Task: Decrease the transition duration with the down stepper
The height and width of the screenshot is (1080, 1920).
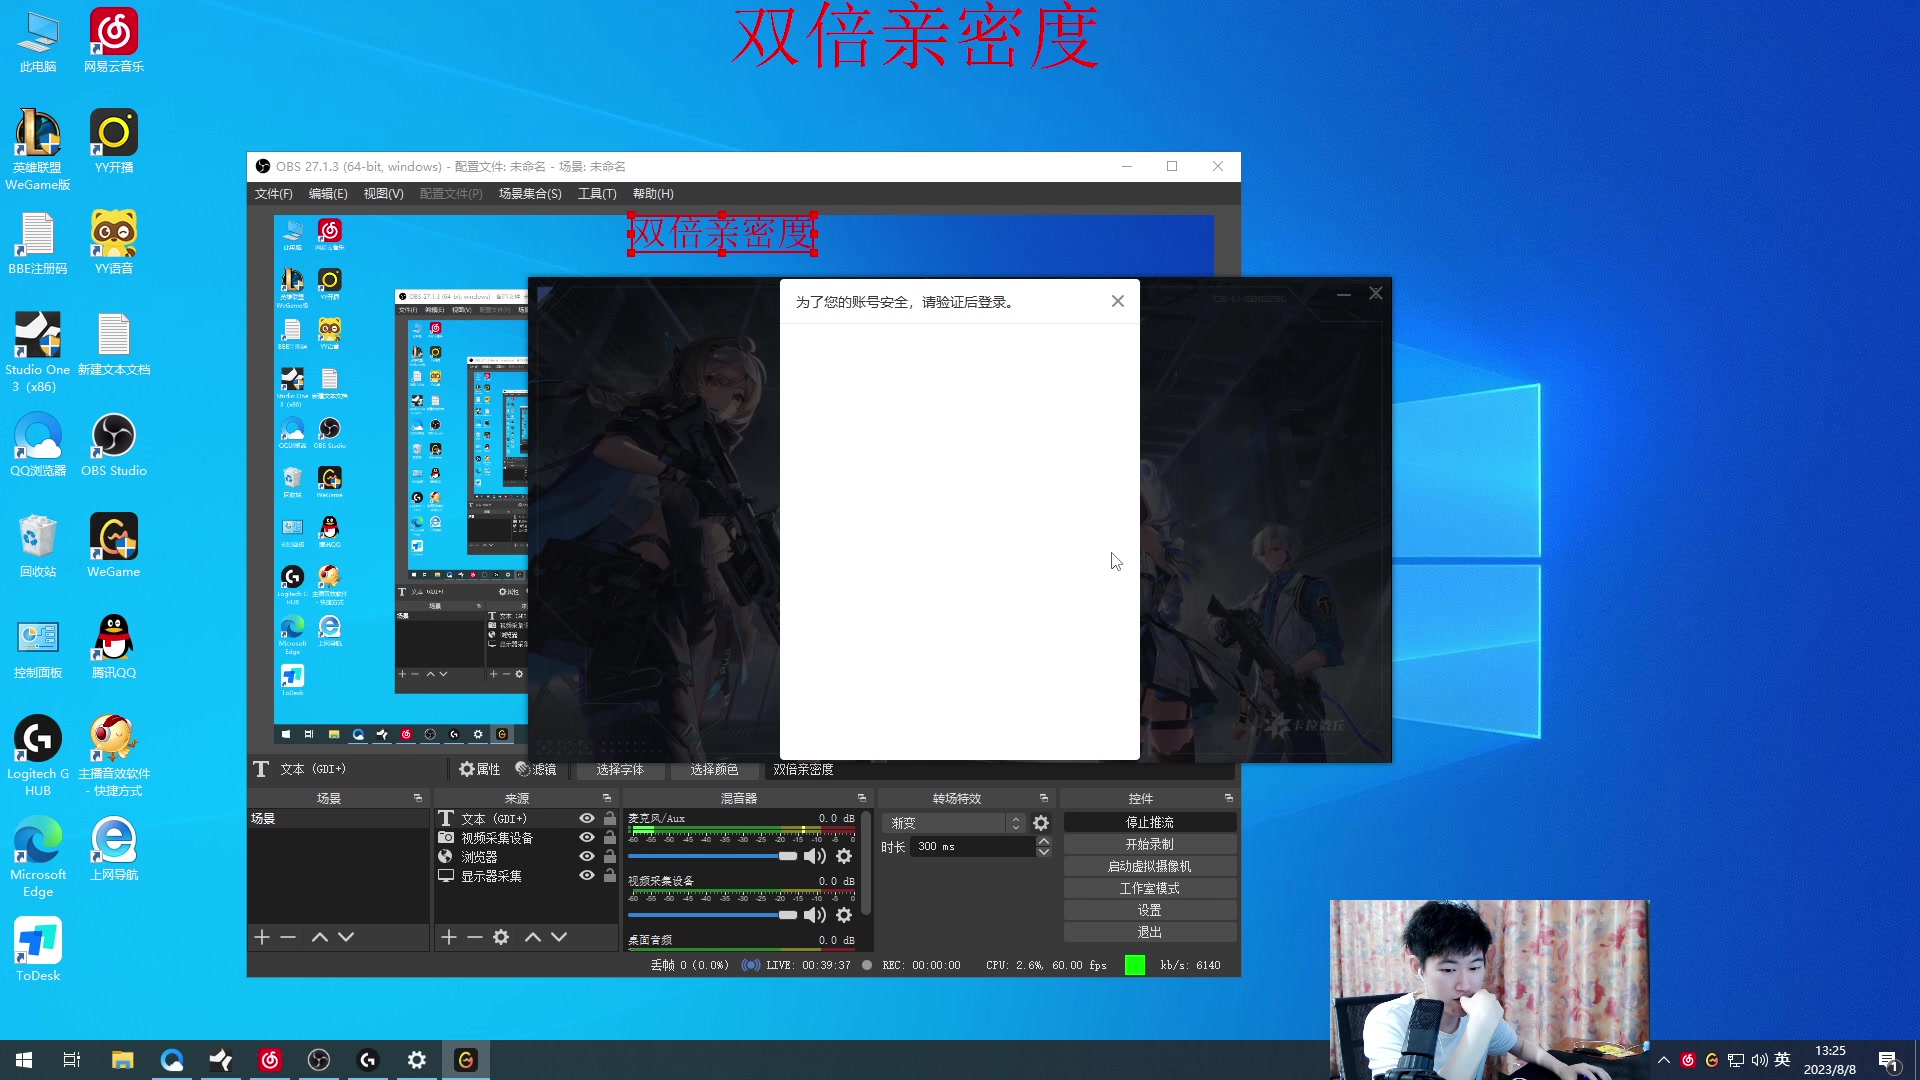Action: click(x=1044, y=852)
